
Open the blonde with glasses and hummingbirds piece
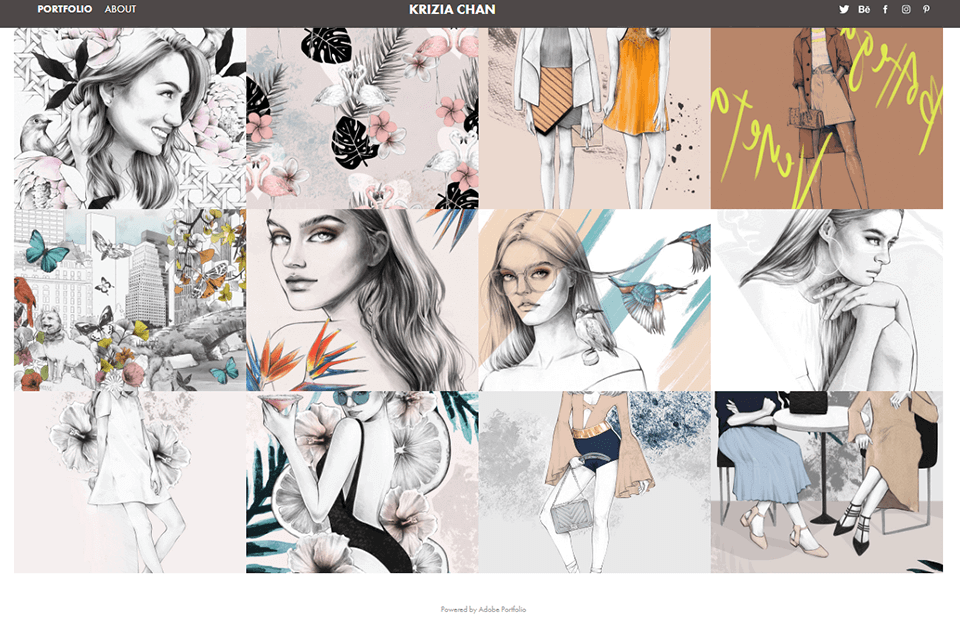tap(594, 296)
